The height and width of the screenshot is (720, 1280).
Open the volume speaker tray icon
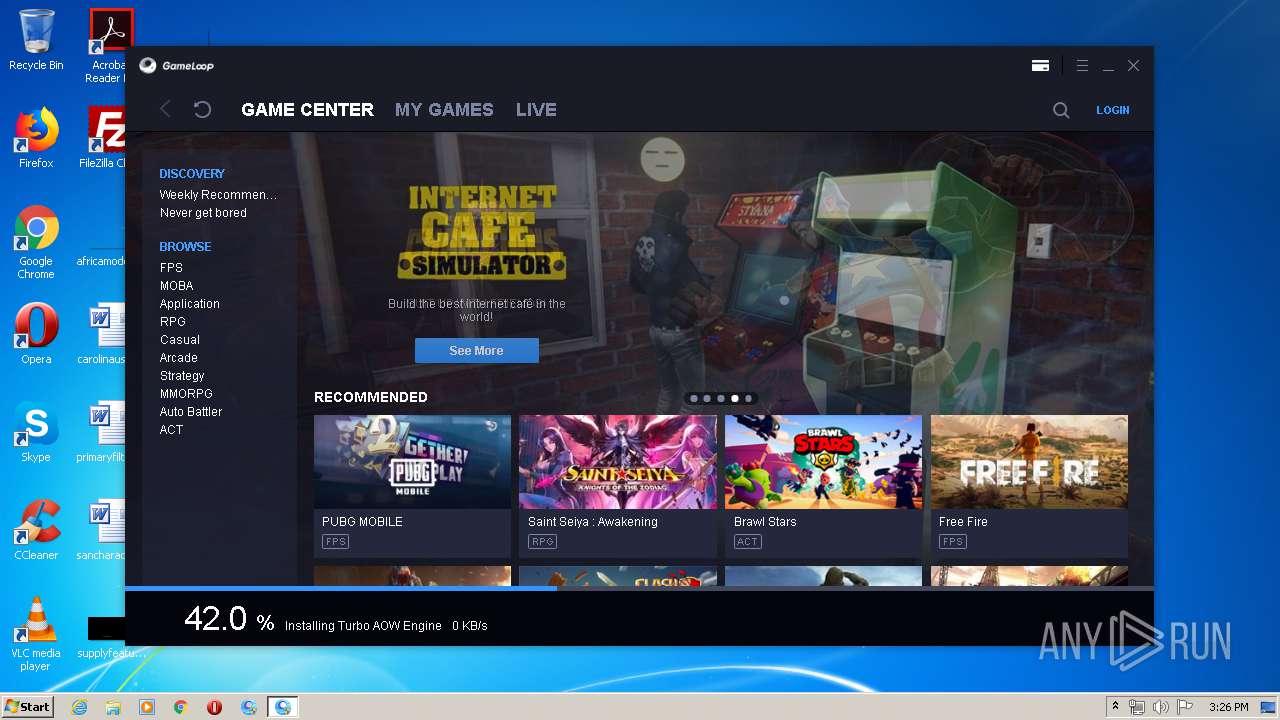pos(1161,707)
